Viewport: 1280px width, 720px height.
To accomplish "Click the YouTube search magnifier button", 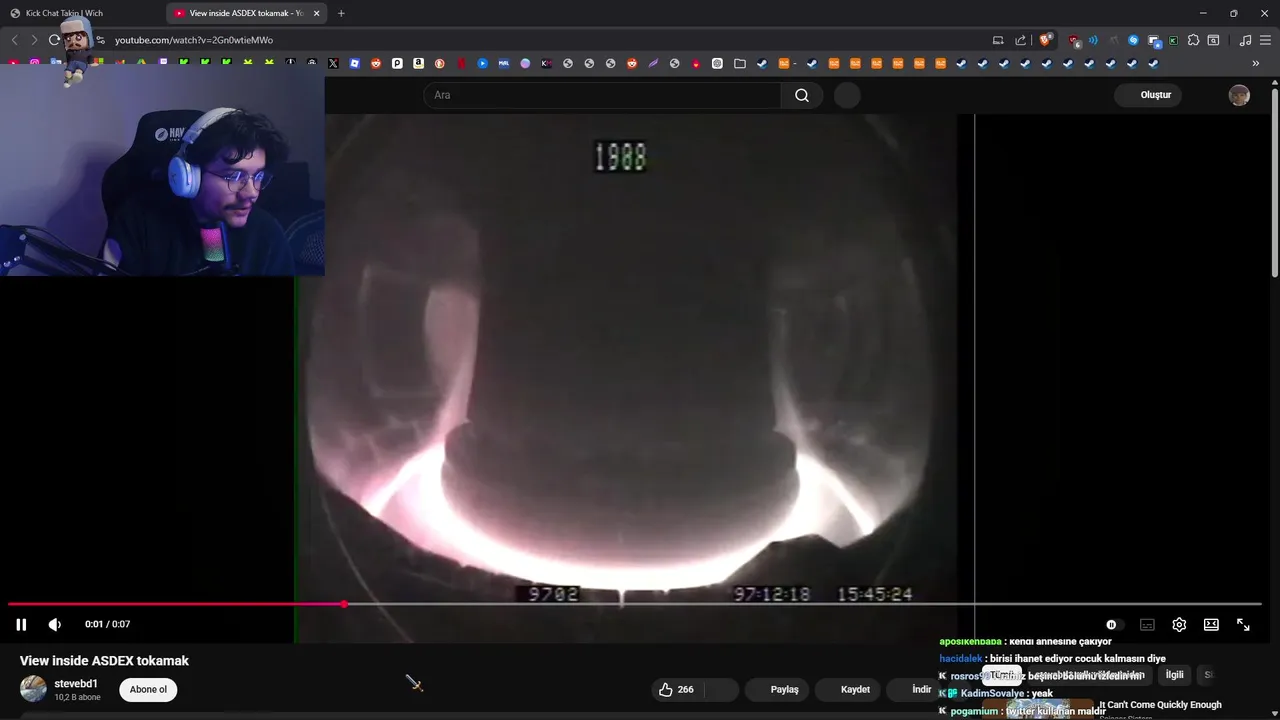I will (x=802, y=95).
